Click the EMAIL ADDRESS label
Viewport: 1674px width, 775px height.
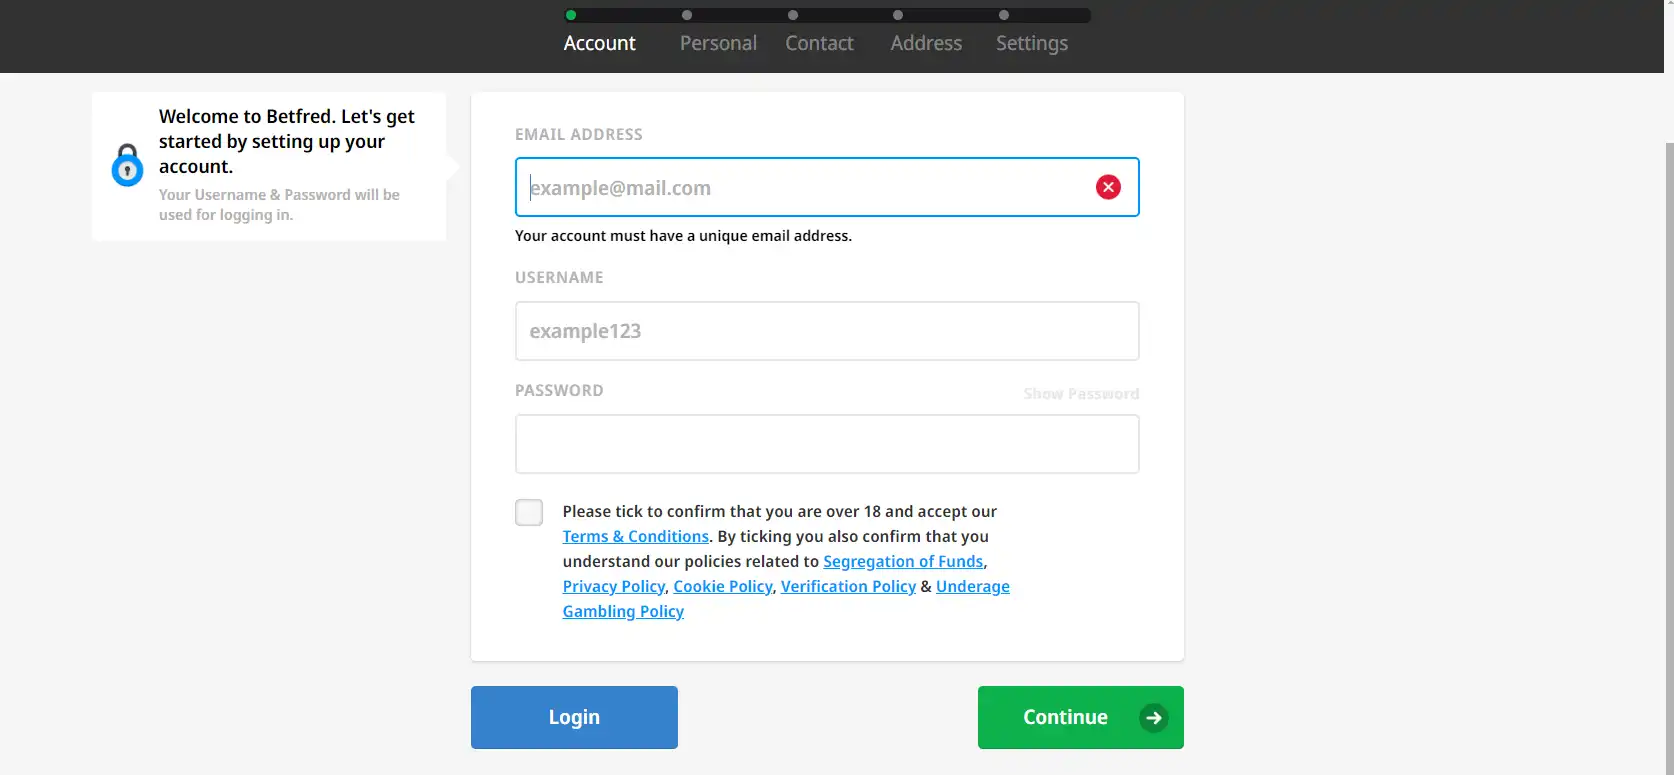pos(579,134)
